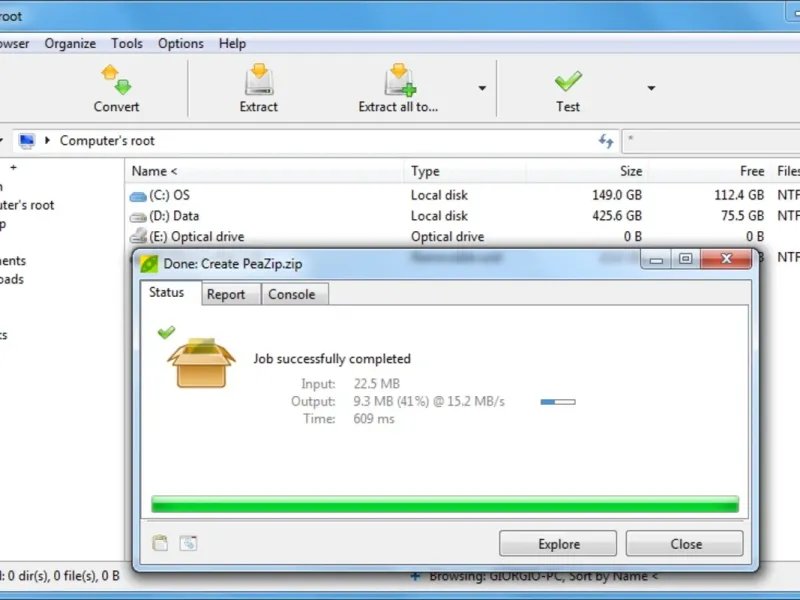
Task: Click the refresh arrows icon in the address bar
Action: click(606, 141)
